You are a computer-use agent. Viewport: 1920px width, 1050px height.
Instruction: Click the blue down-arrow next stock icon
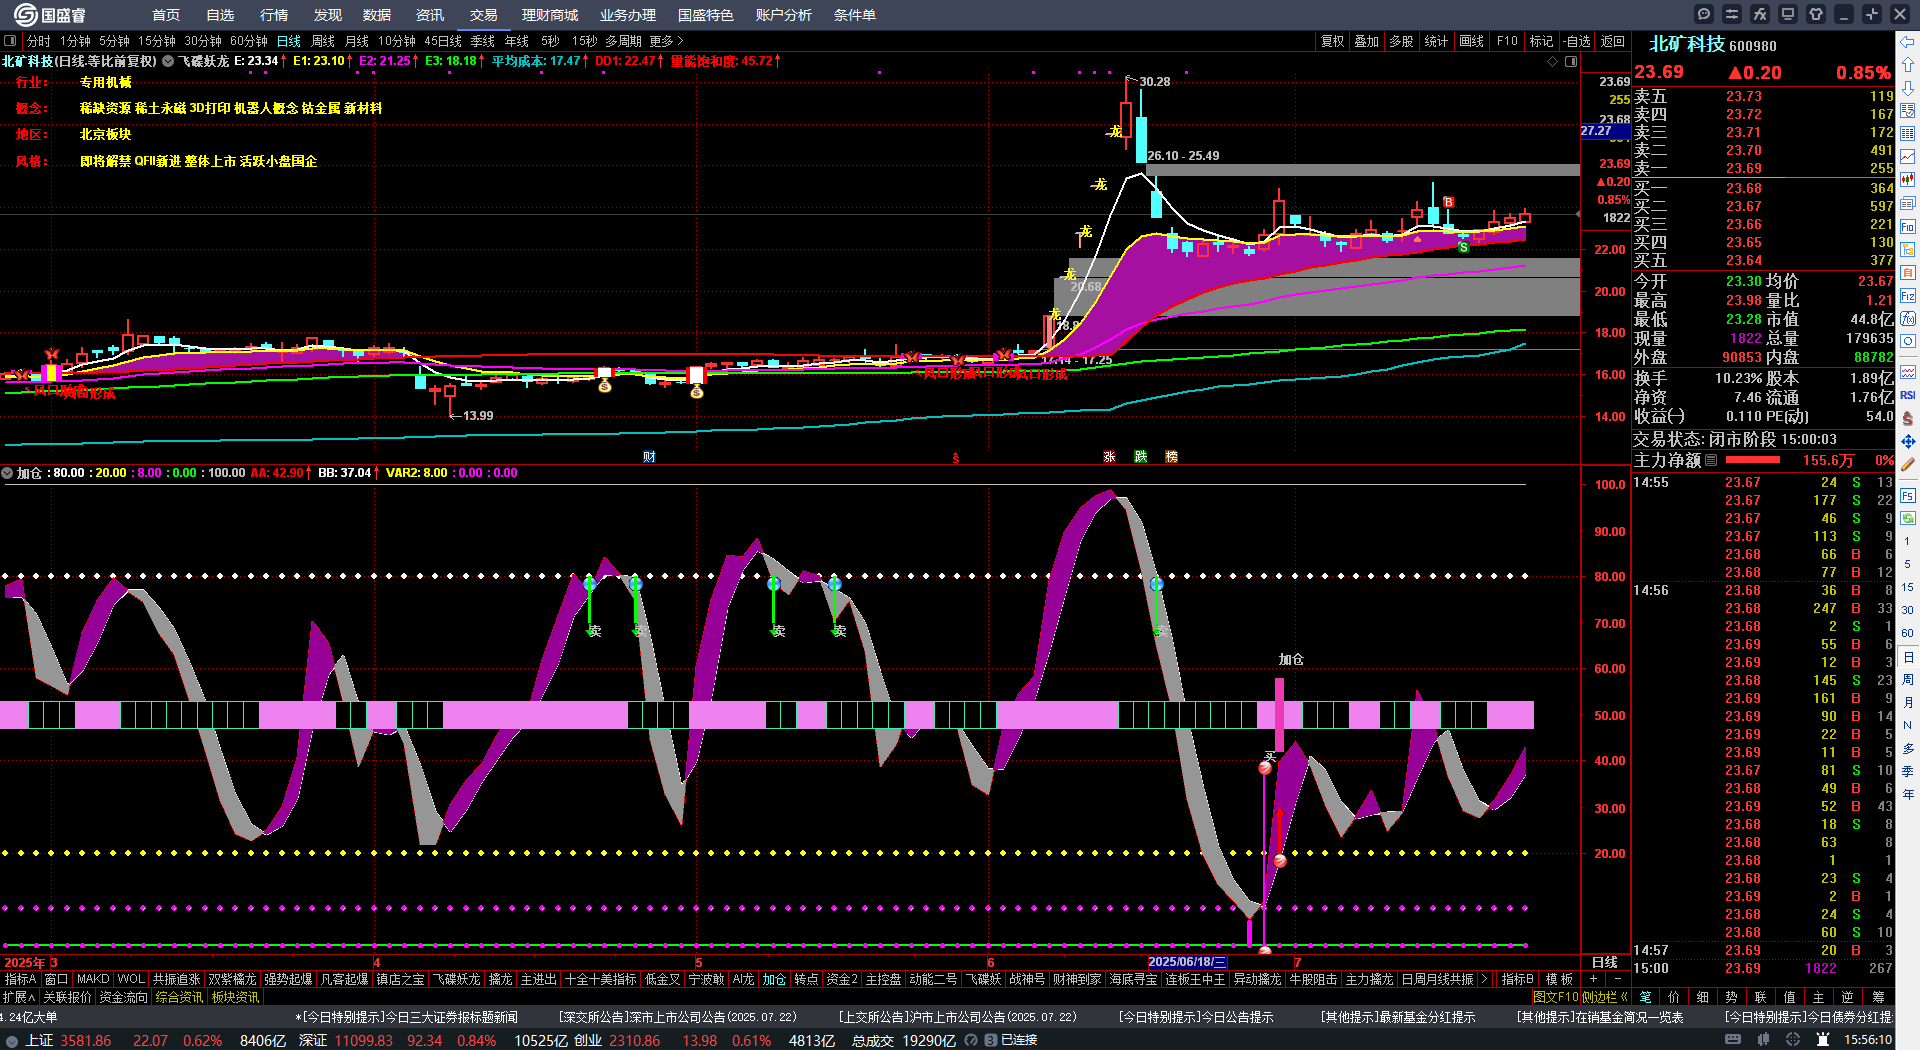pos(1908,88)
